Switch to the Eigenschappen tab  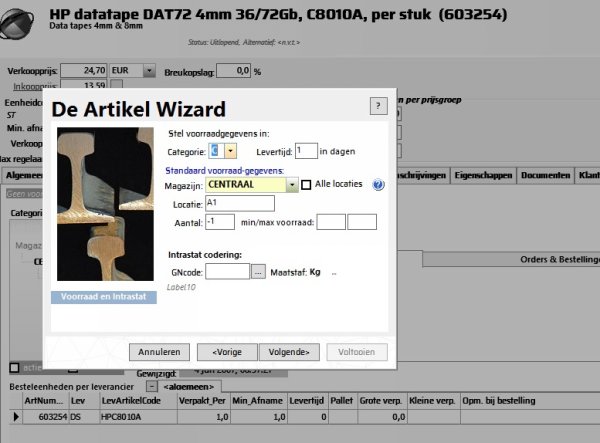[483, 176]
